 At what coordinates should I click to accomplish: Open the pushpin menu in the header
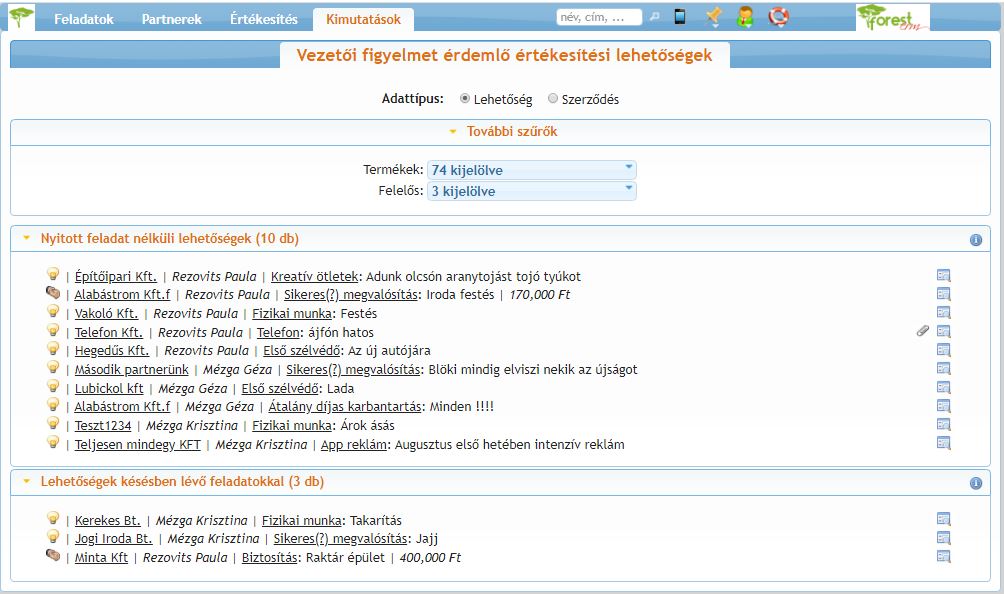[713, 17]
